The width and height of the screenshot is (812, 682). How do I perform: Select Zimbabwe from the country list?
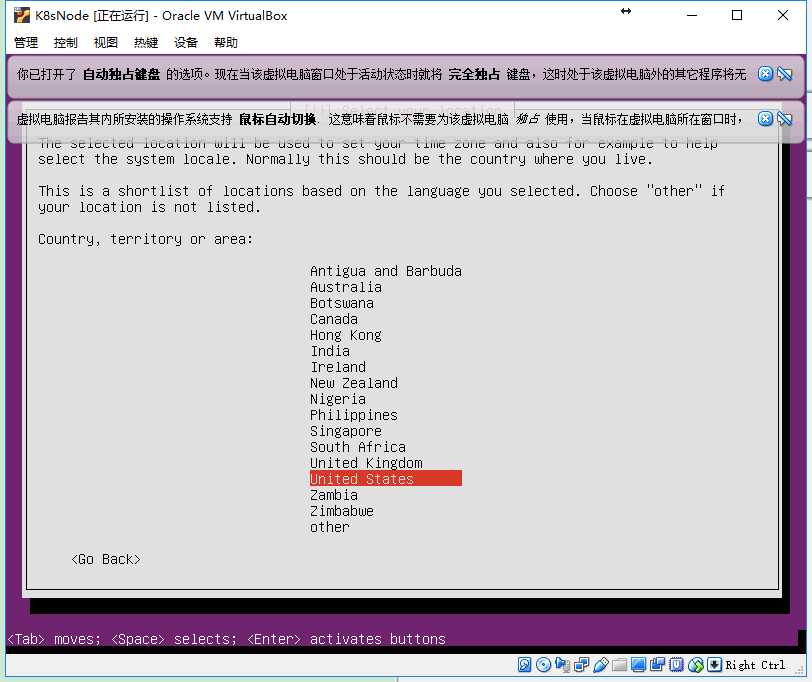(x=342, y=512)
